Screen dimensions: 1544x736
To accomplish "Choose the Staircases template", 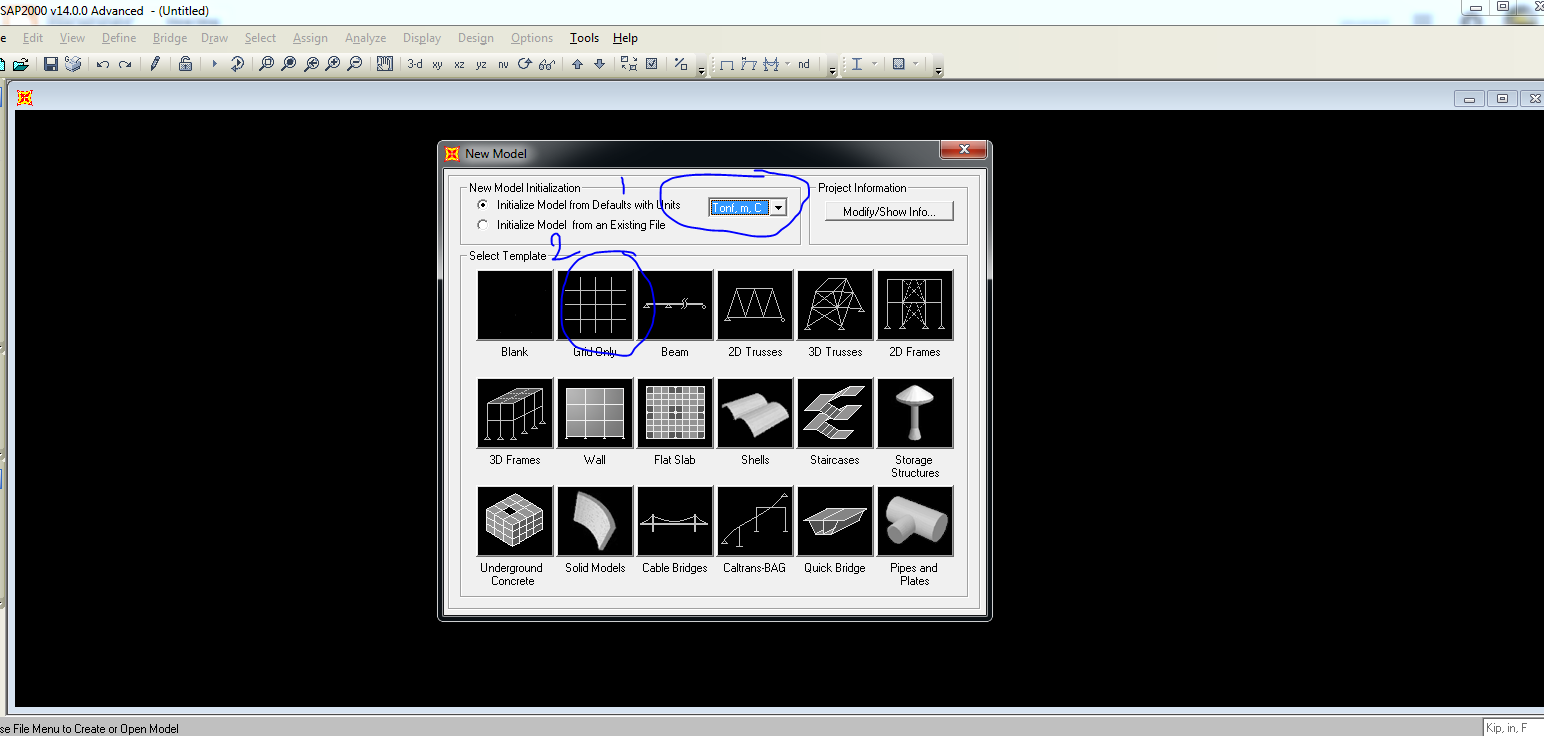I will point(835,413).
